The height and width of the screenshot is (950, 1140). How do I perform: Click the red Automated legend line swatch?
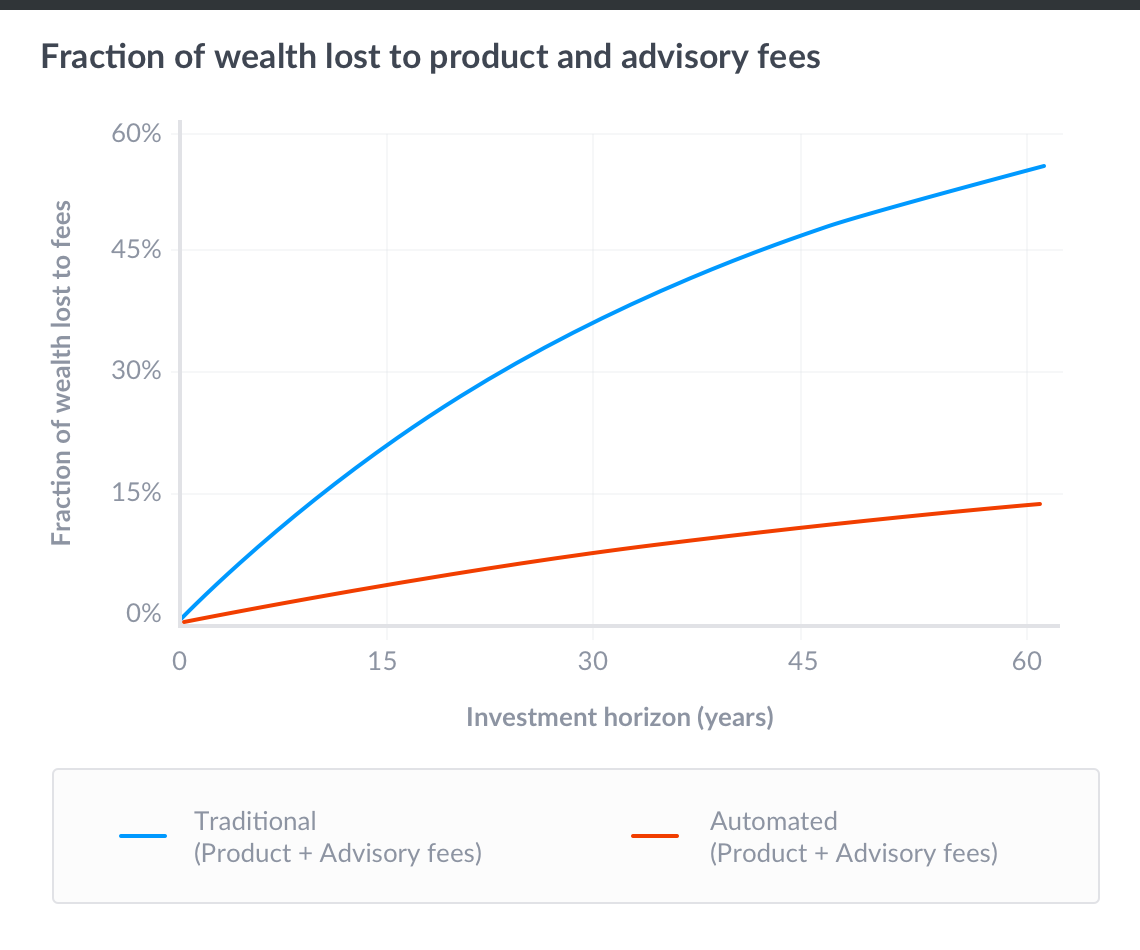655,836
